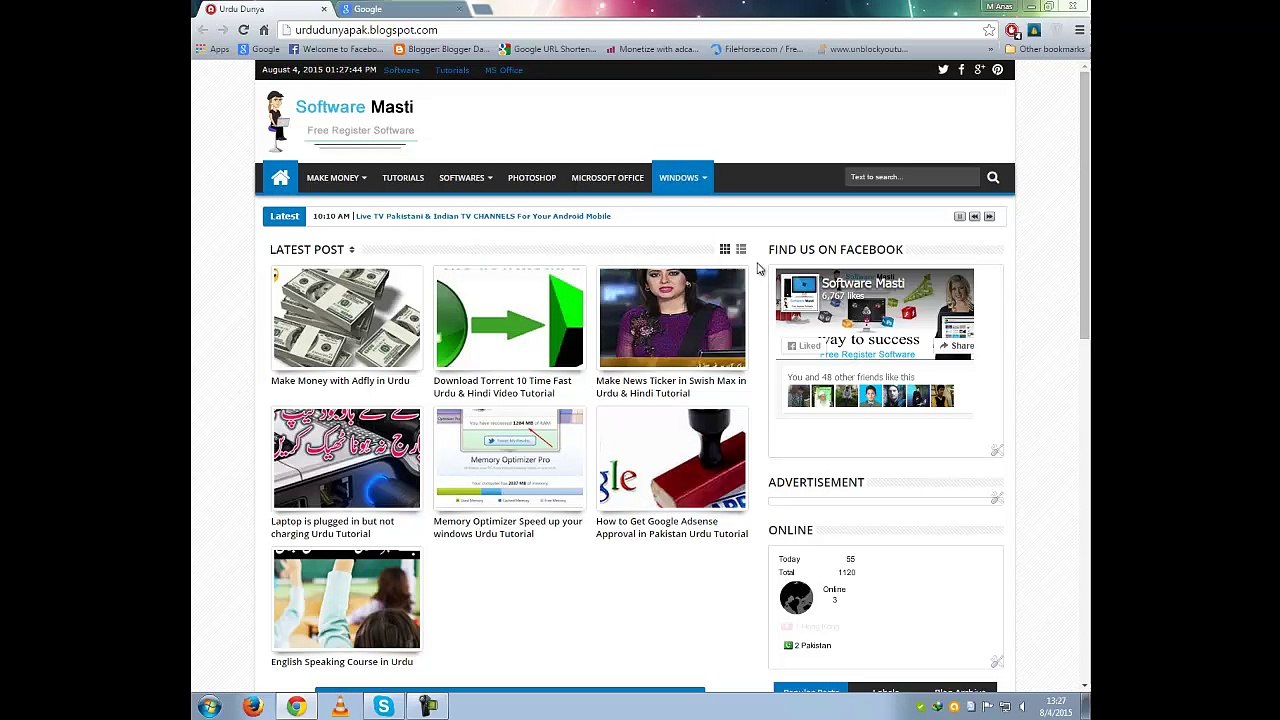Open Make News Ticker in Swish Max post

click(671, 387)
